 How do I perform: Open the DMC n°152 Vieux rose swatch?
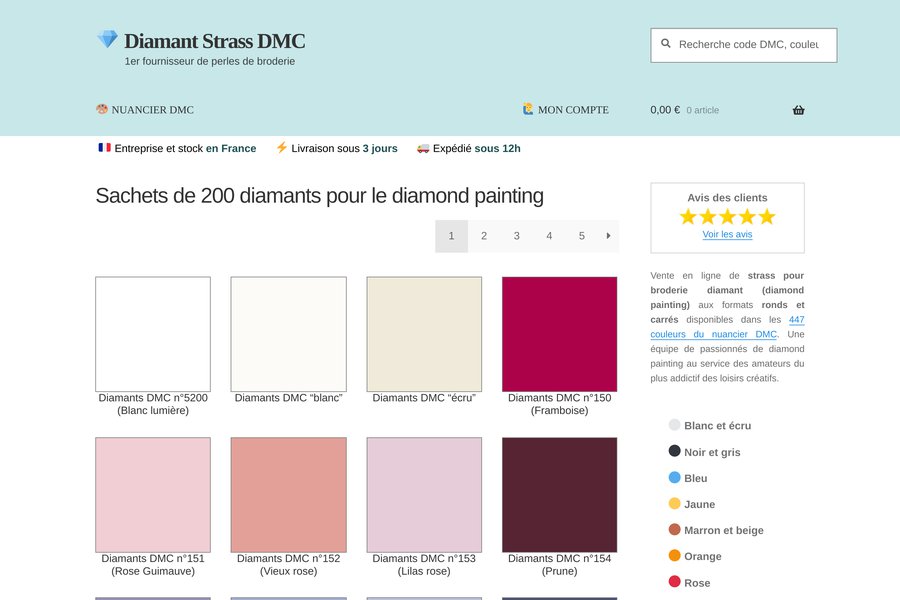pyautogui.click(x=289, y=495)
